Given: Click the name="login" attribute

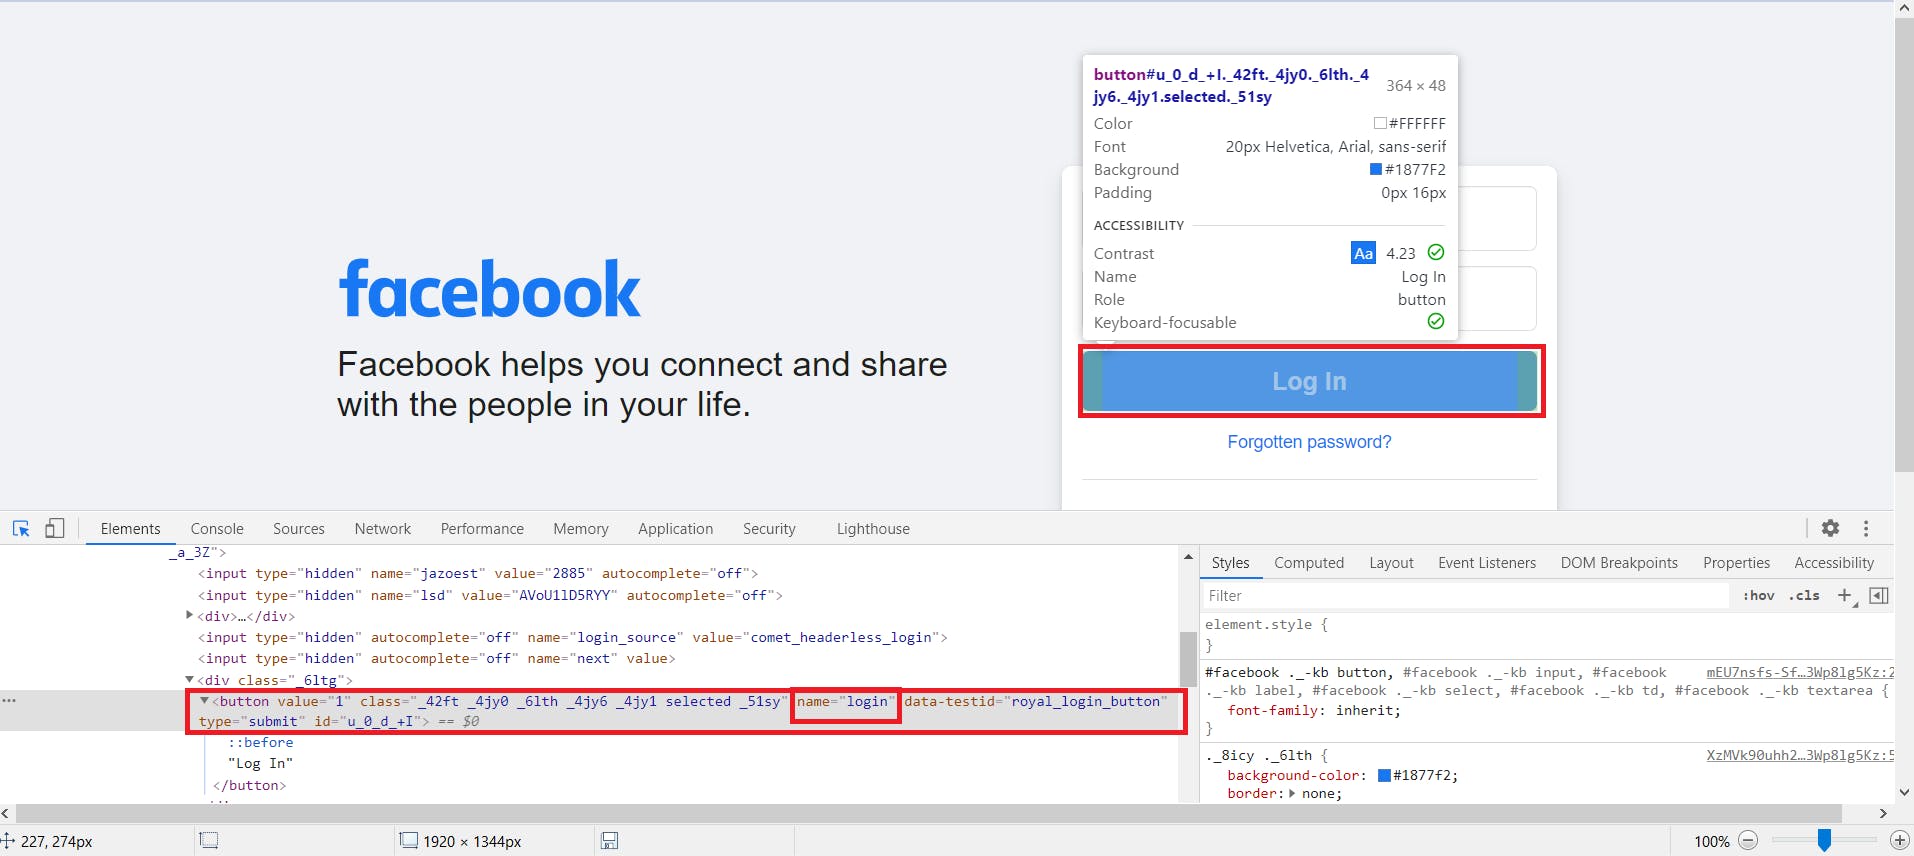Looking at the screenshot, I should [846, 701].
